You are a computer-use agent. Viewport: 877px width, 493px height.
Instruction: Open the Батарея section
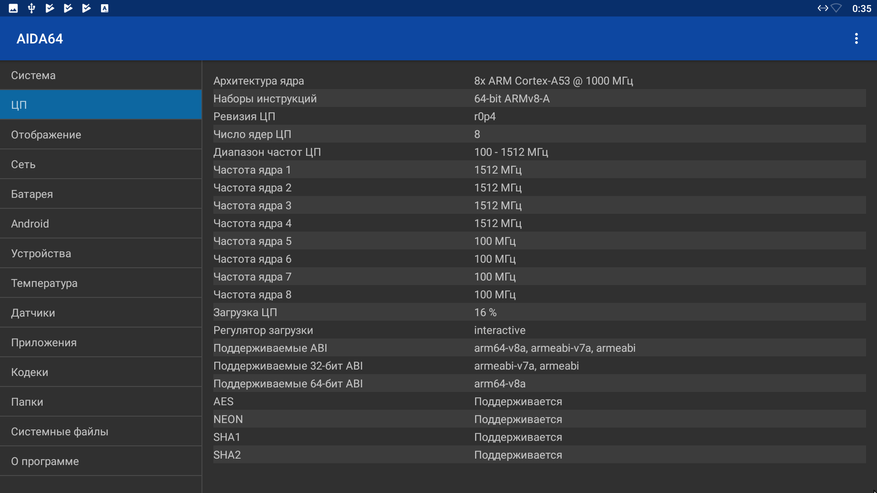[x=101, y=194]
